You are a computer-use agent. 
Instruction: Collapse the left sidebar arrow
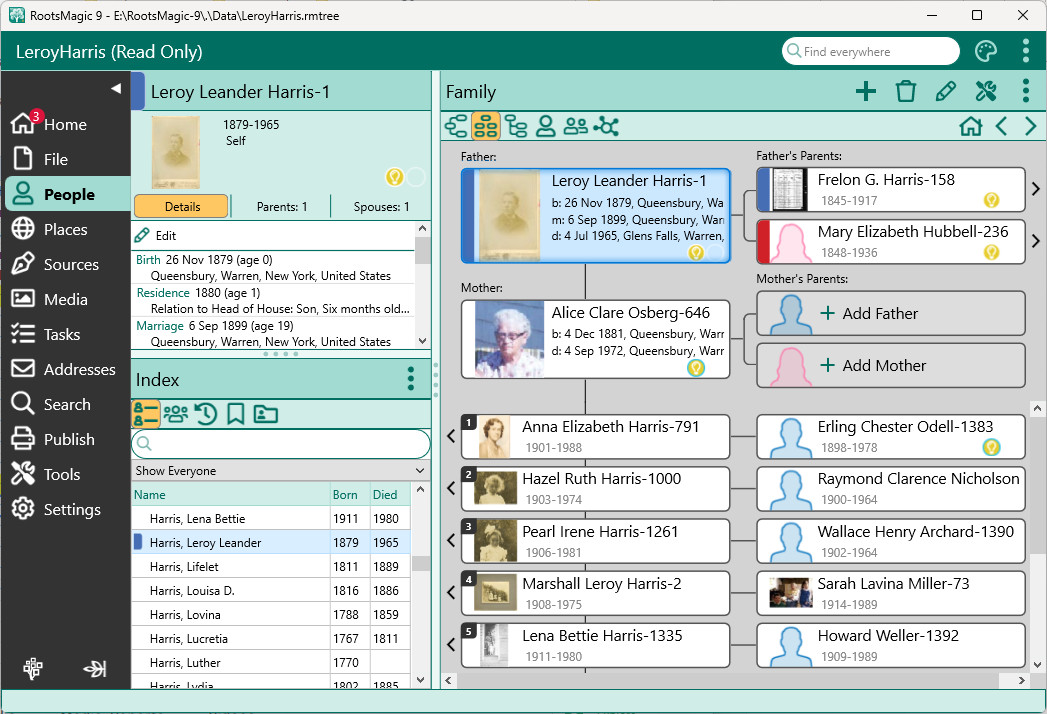pyautogui.click(x=115, y=88)
